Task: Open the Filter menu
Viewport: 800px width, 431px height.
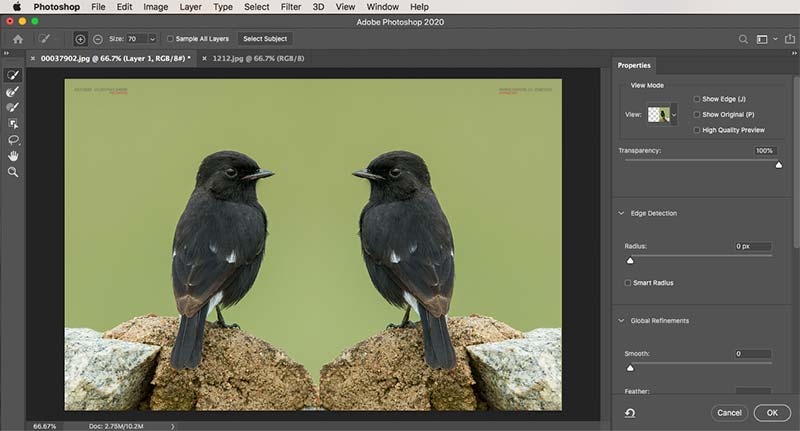Action: tap(290, 7)
